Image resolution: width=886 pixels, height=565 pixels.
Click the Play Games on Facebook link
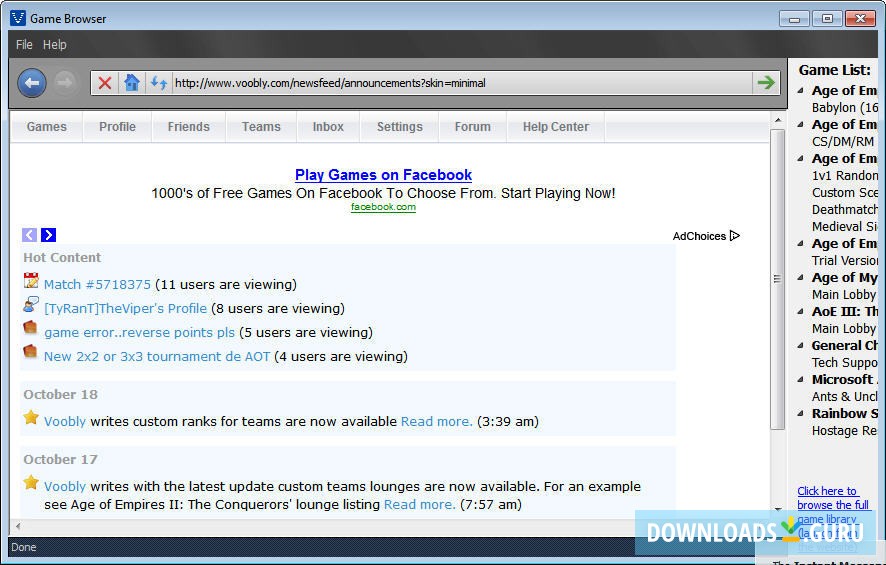click(383, 175)
